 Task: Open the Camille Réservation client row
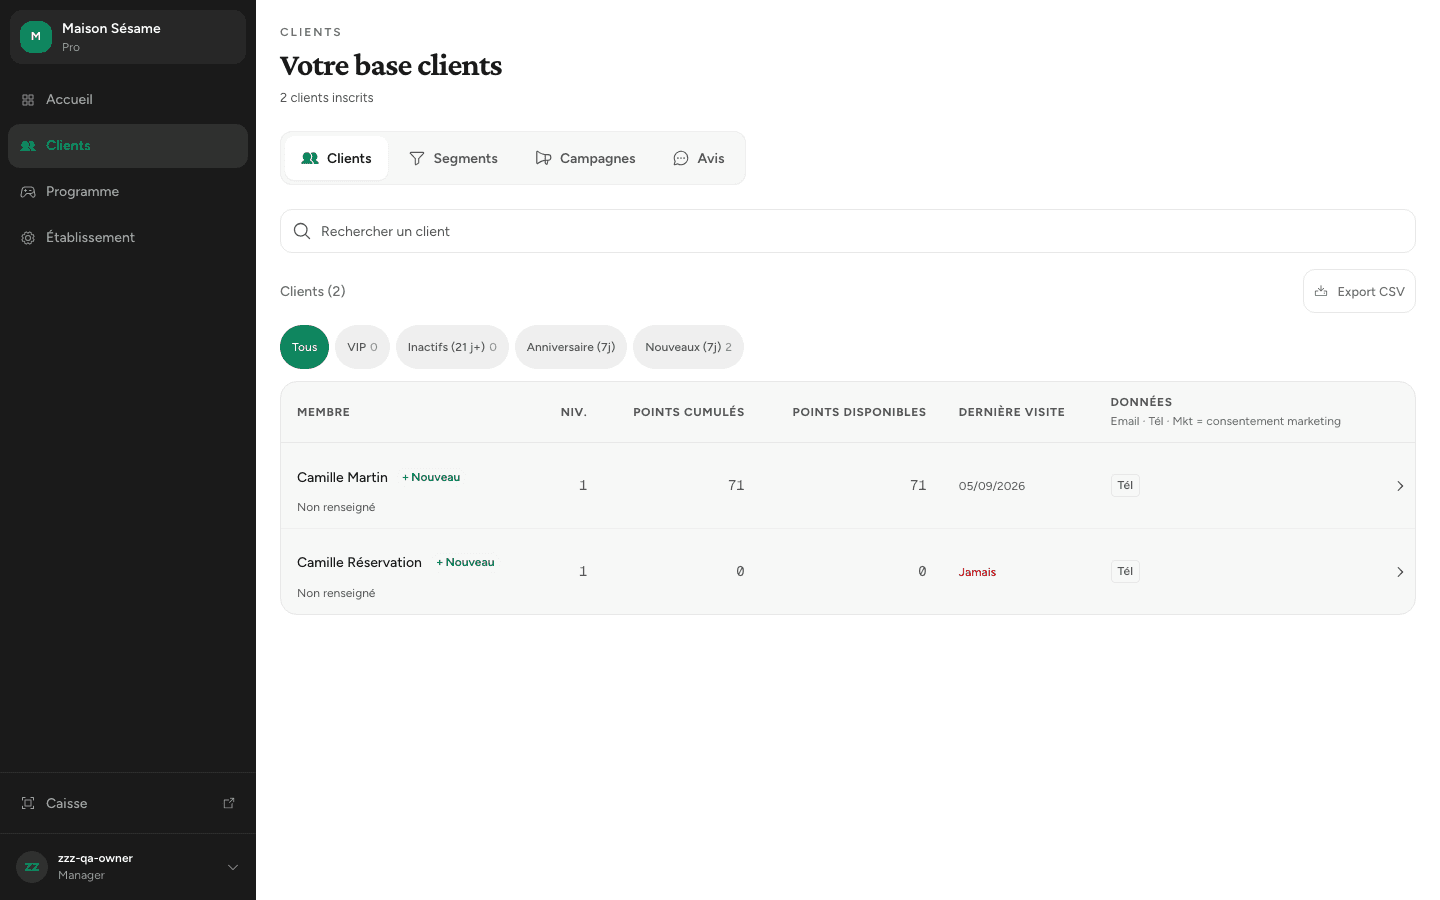pyautogui.click(x=848, y=572)
